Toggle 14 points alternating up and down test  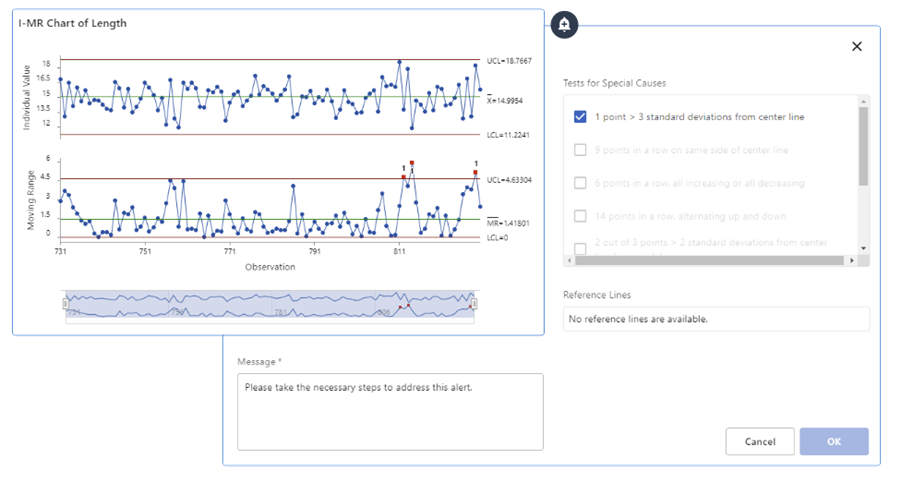point(580,216)
